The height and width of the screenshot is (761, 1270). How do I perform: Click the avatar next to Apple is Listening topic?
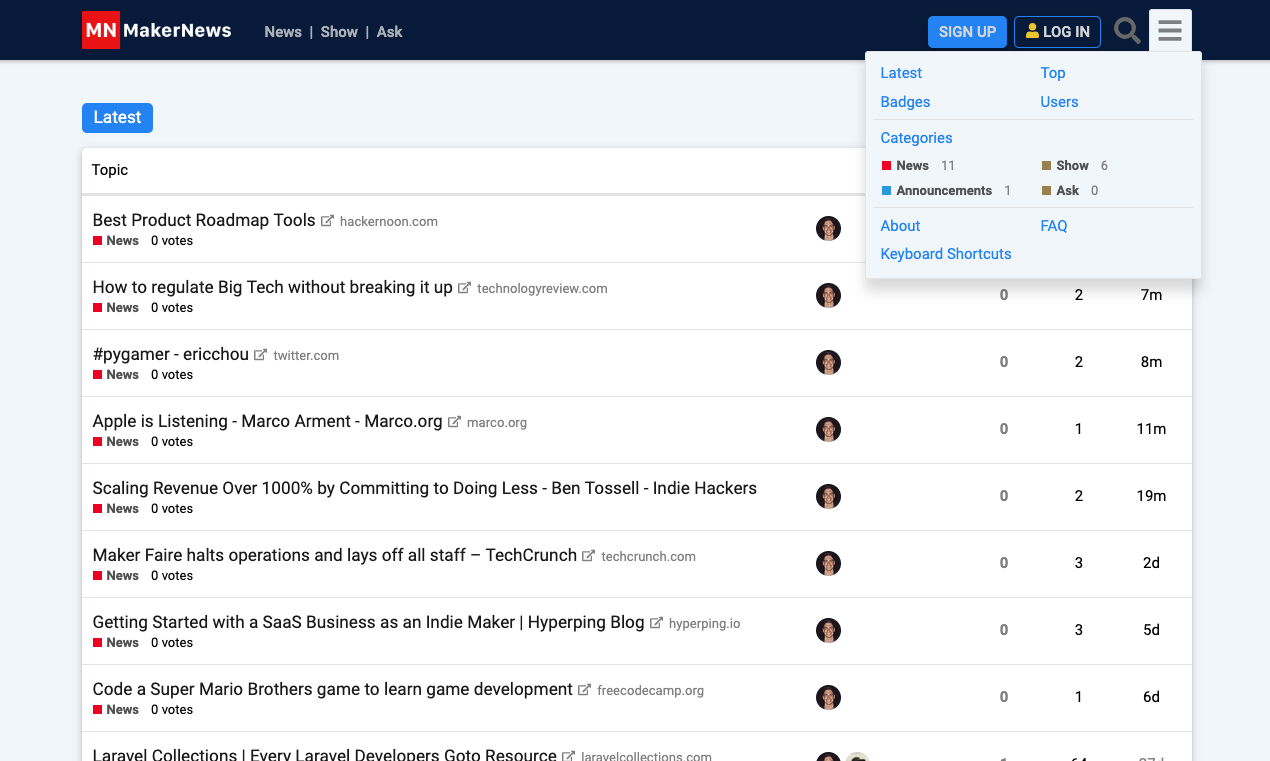(x=828, y=429)
